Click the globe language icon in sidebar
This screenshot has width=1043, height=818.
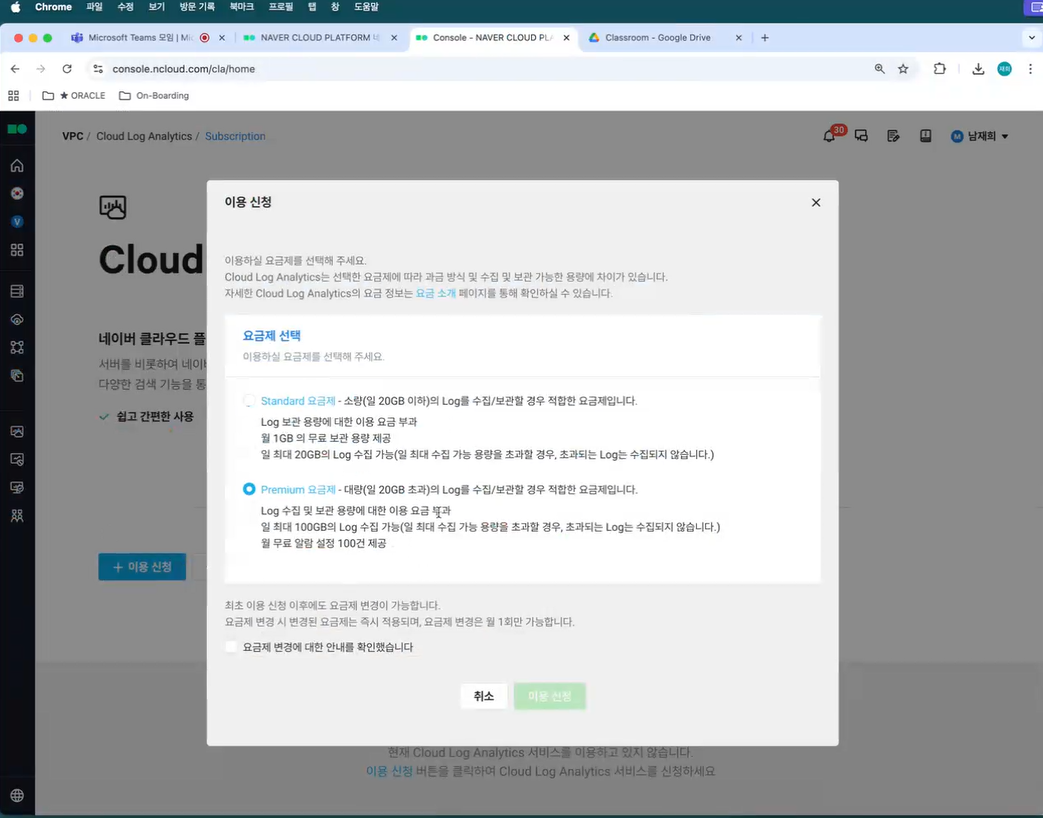point(17,795)
